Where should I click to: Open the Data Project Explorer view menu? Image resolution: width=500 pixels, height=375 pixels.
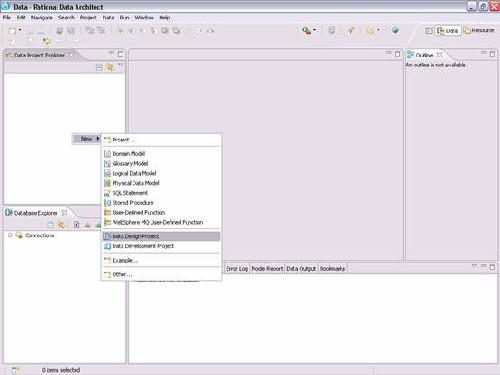120,65
